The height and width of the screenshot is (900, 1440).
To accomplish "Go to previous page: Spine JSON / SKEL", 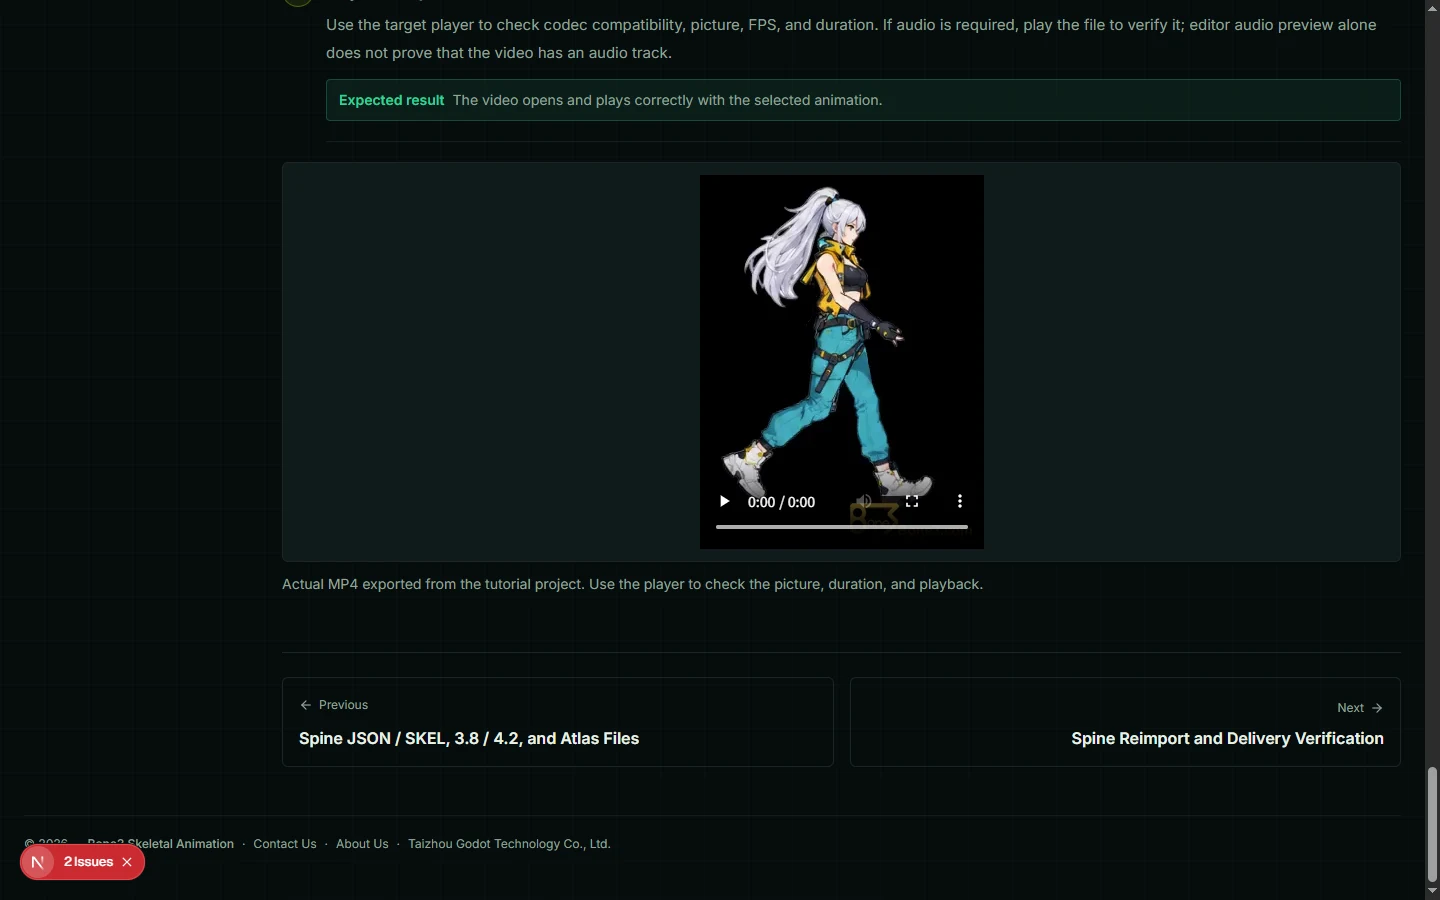I will (558, 722).
